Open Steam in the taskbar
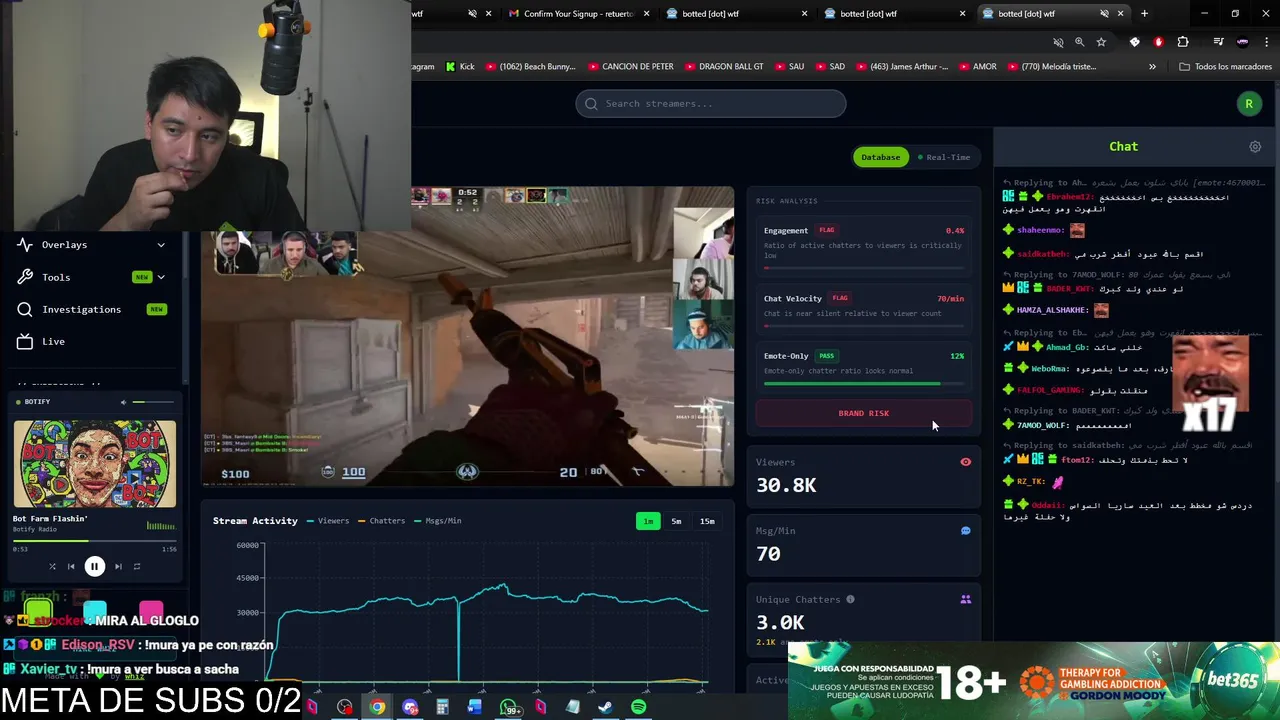 coord(605,707)
